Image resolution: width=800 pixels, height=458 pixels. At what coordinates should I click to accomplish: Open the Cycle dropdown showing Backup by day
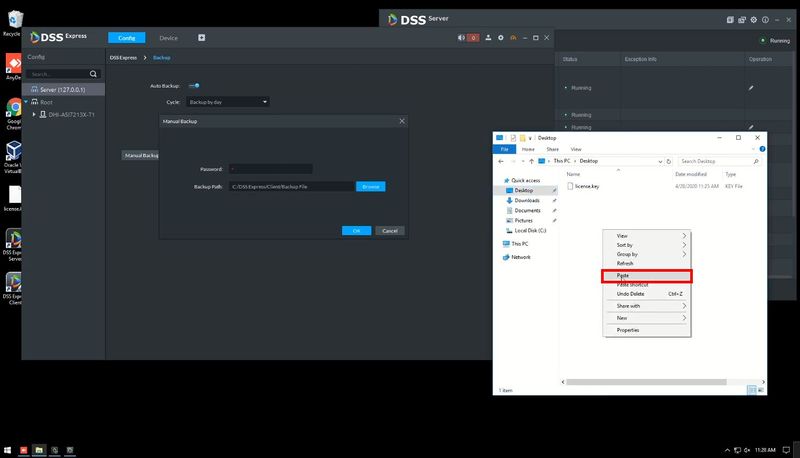[228, 102]
